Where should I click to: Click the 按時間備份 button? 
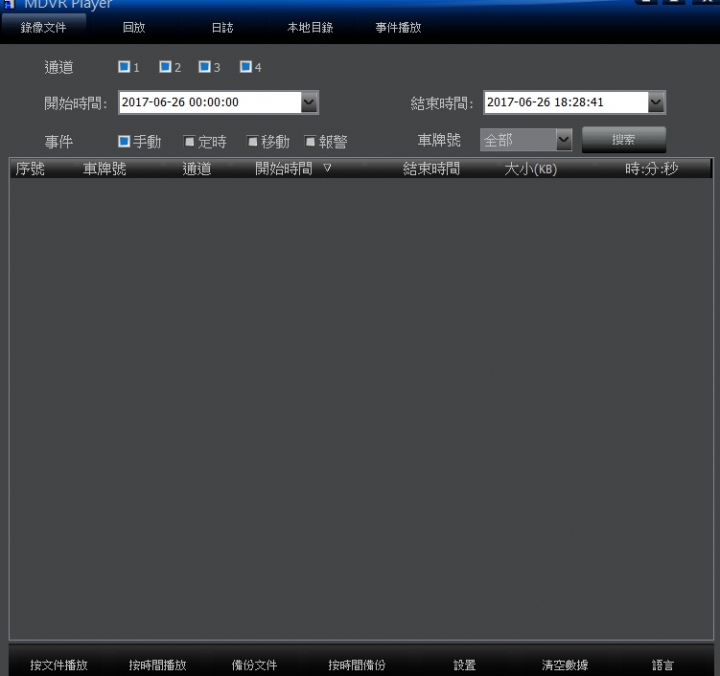point(357,665)
